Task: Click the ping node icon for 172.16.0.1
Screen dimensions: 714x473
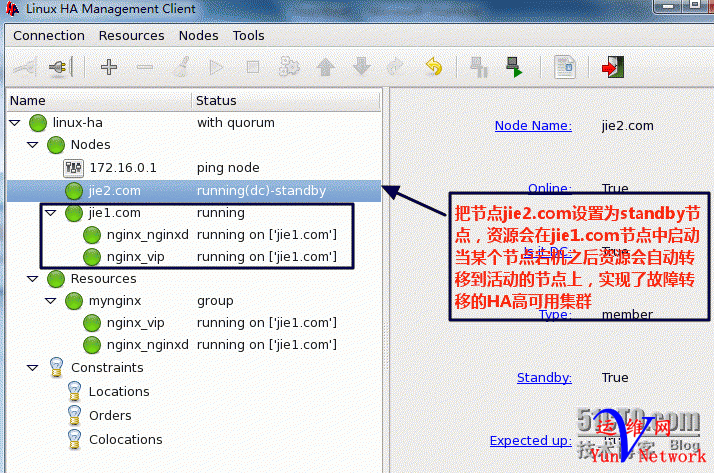Action: pos(73,168)
